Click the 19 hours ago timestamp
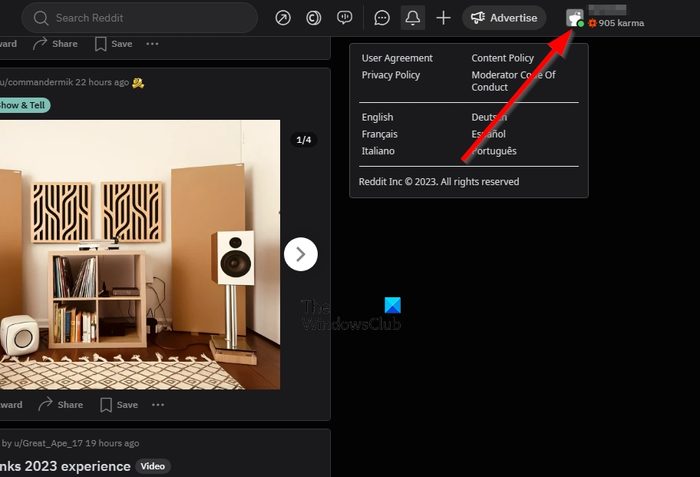700x477 pixels. click(112, 443)
